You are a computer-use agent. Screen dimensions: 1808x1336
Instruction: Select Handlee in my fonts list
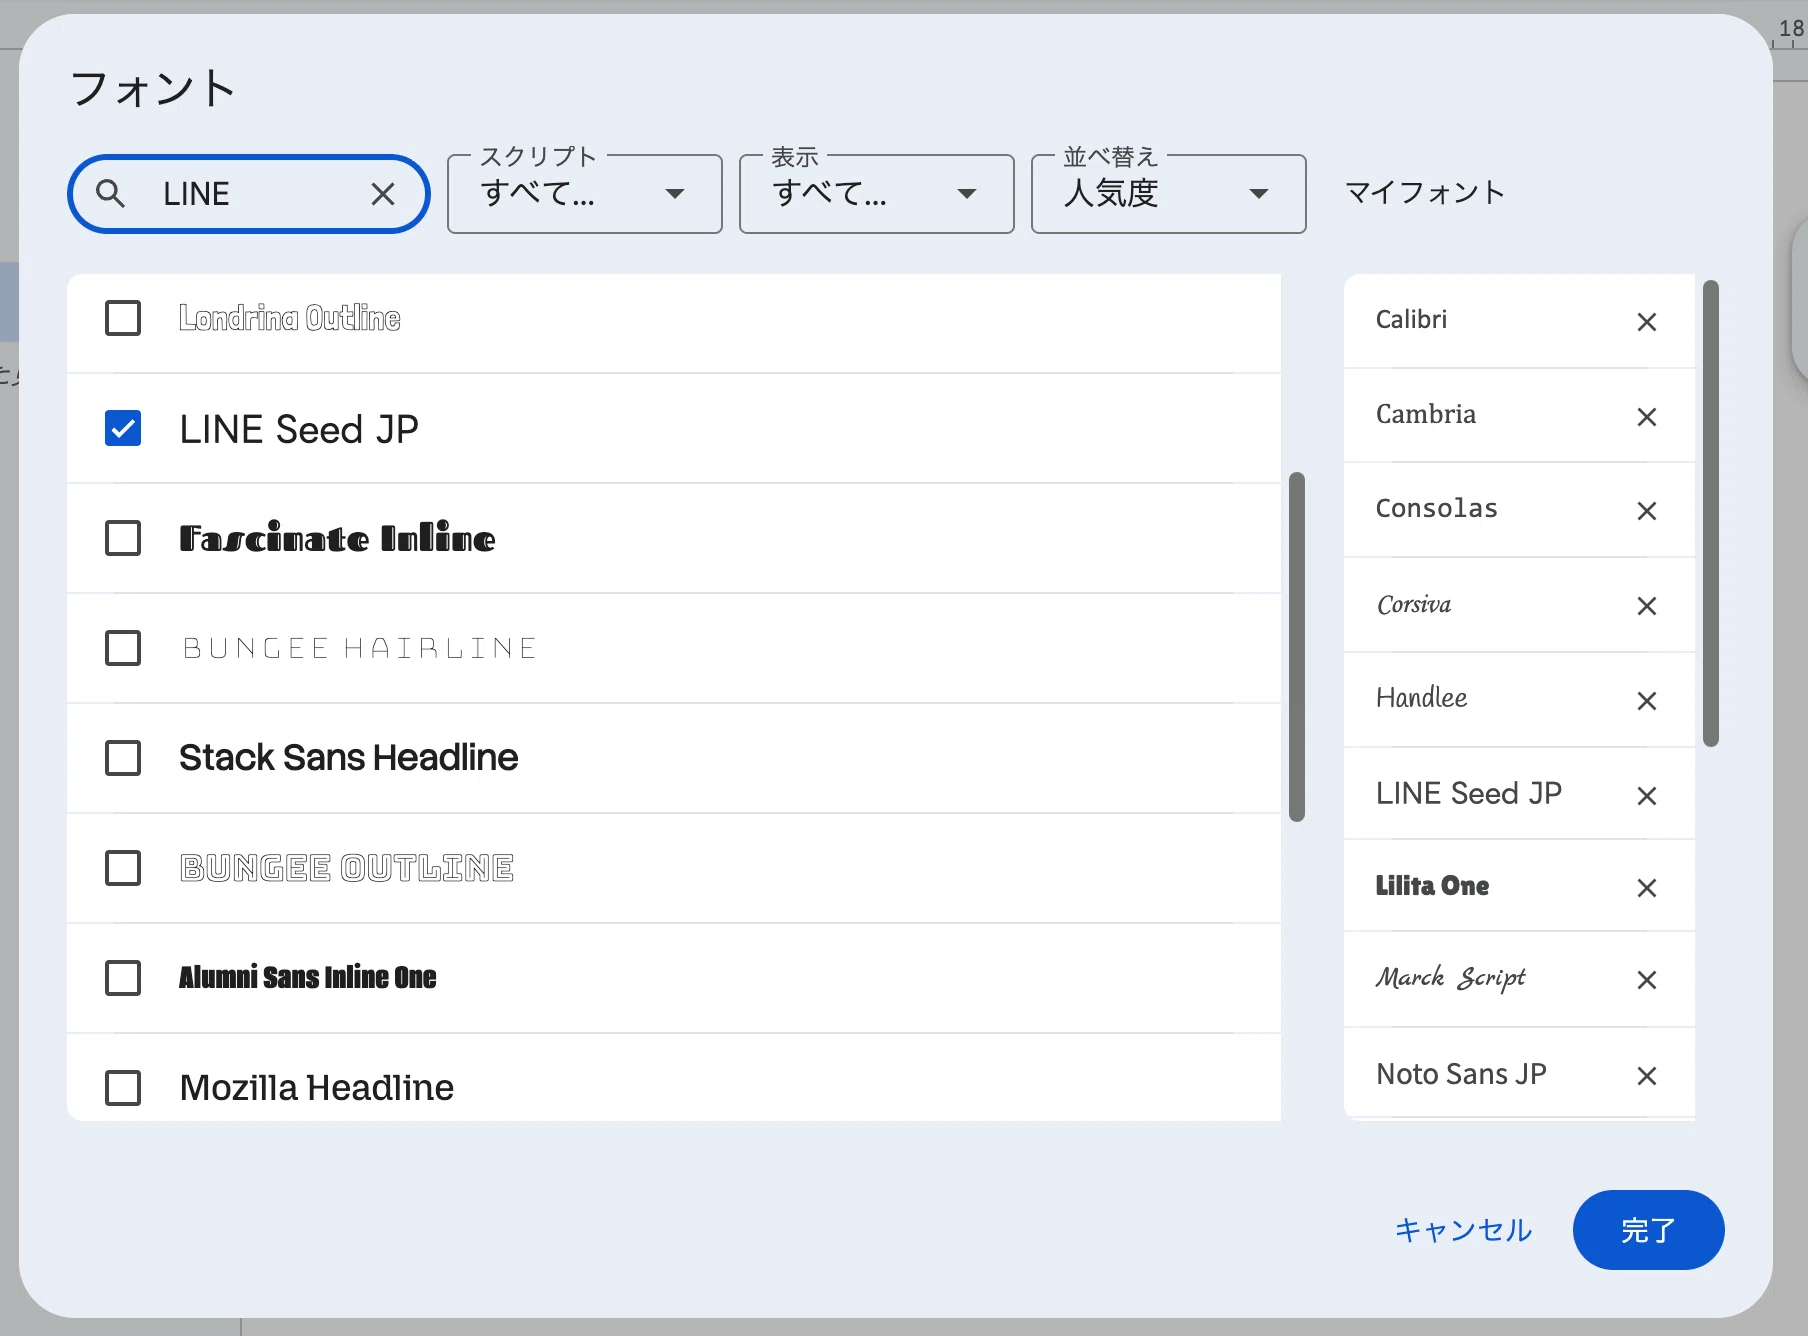coord(1421,698)
